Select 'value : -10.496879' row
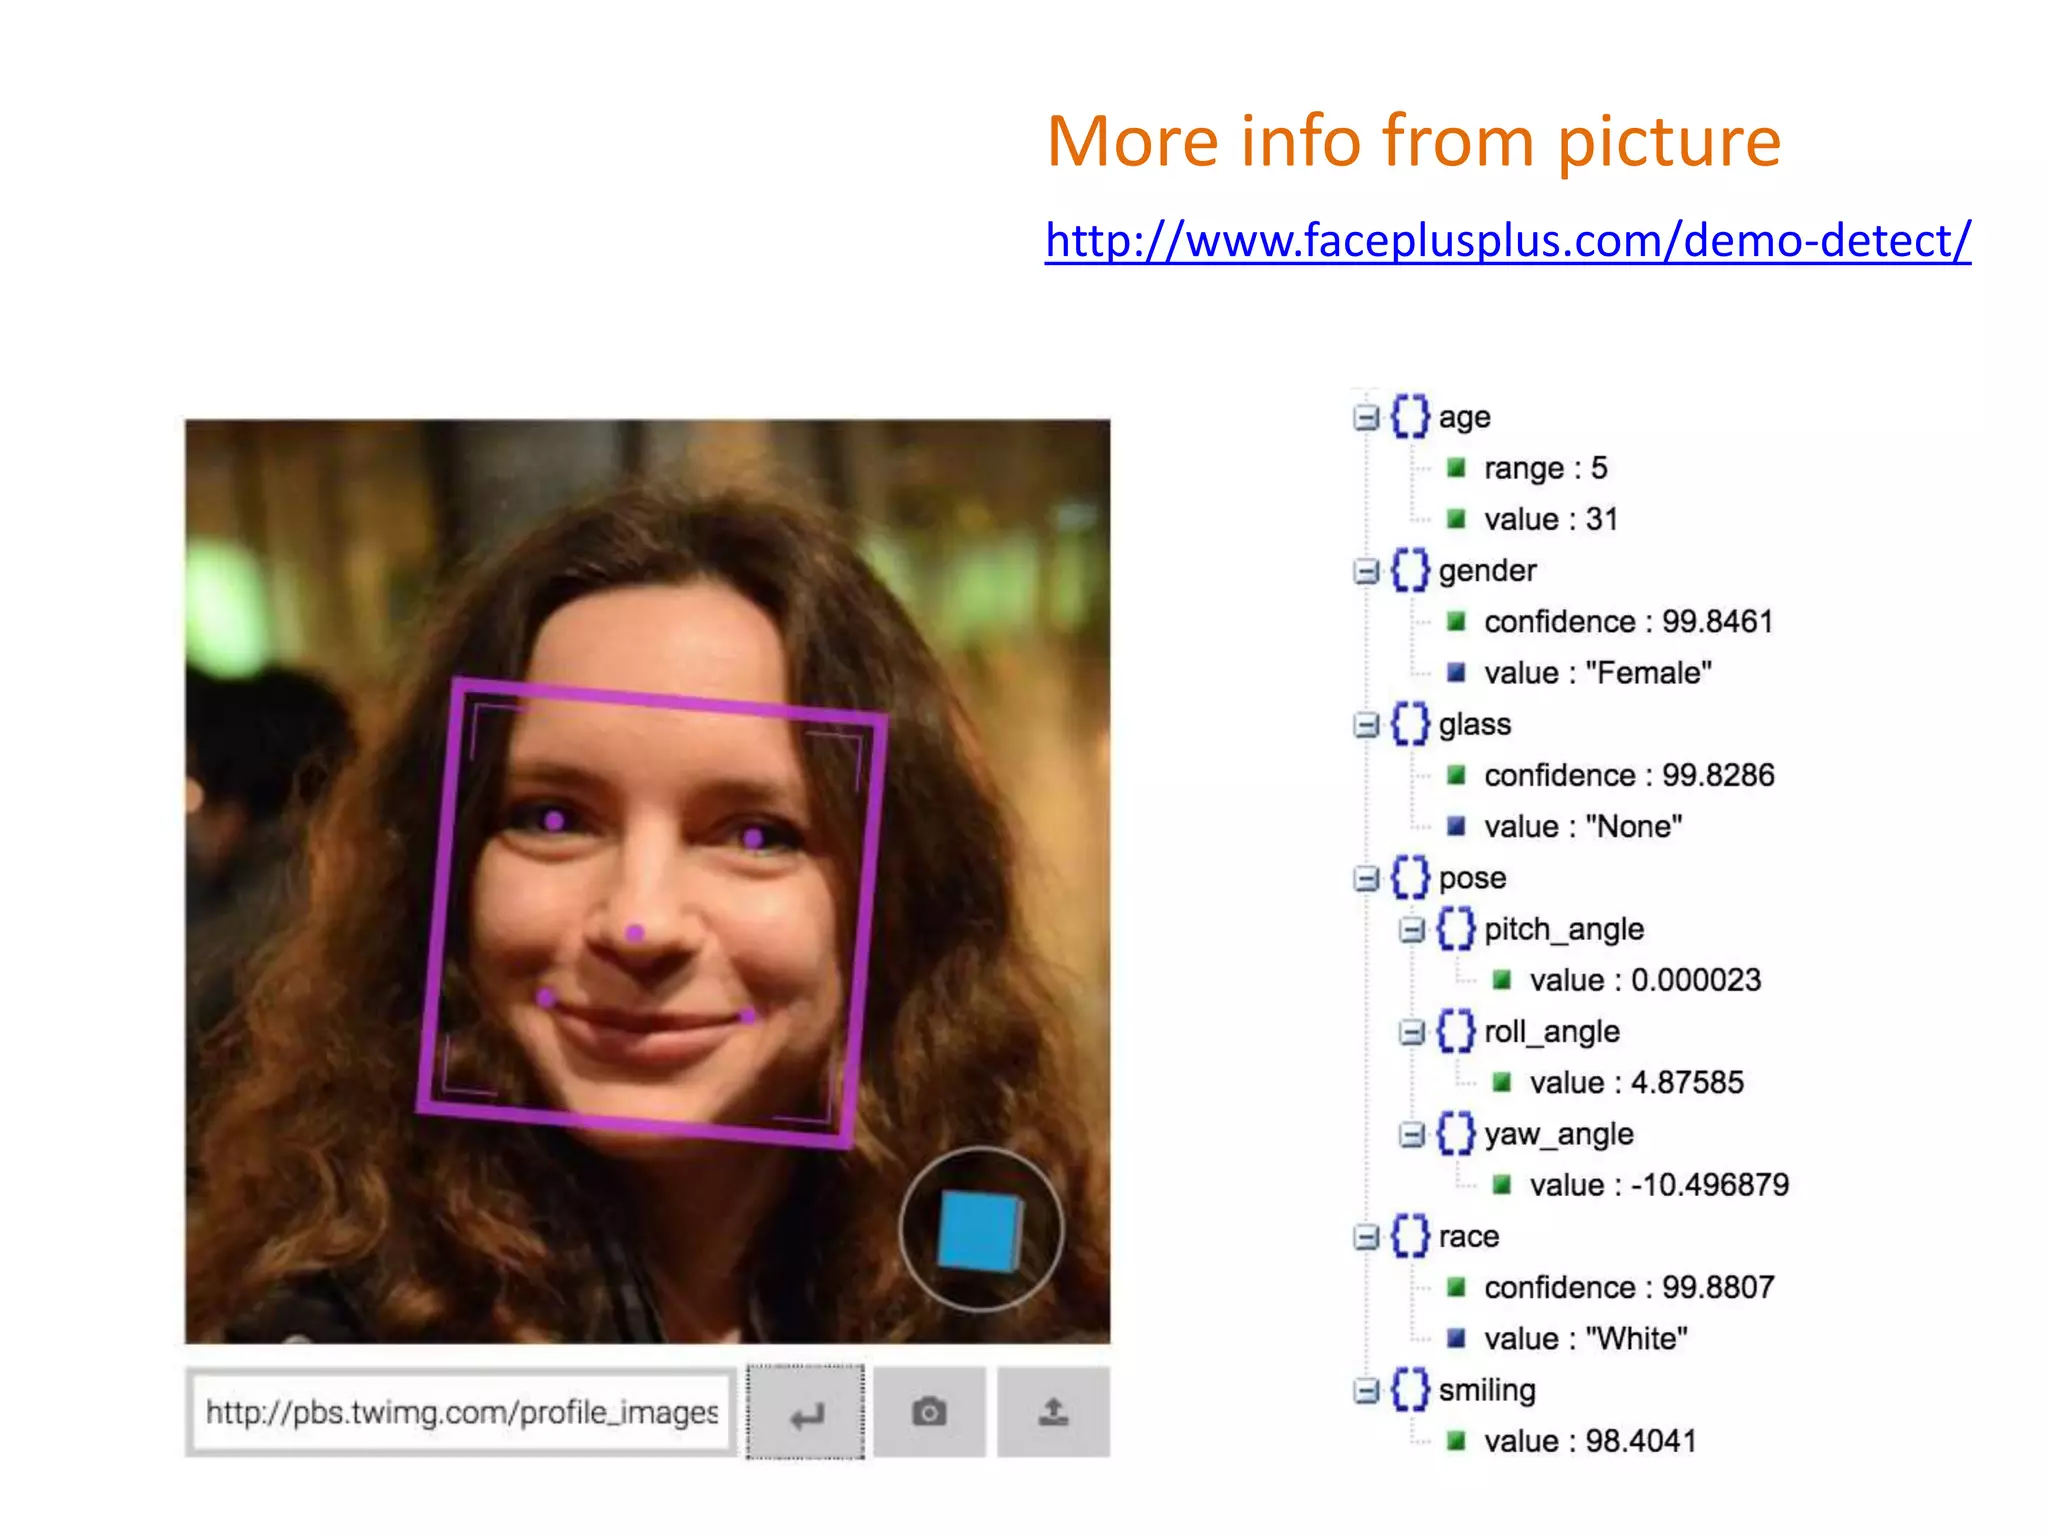This screenshot has height=1536, width=2048. pyautogui.click(x=1641, y=1185)
